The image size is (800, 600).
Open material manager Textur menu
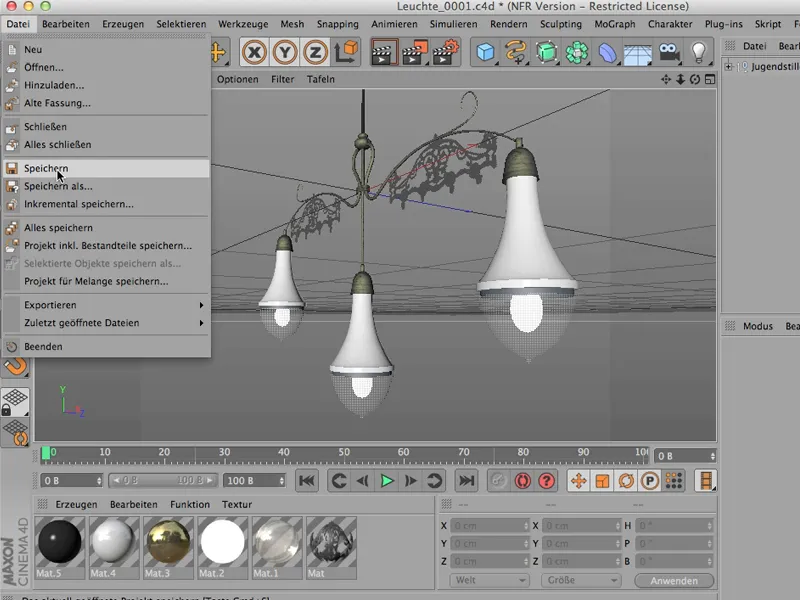[236, 504]
